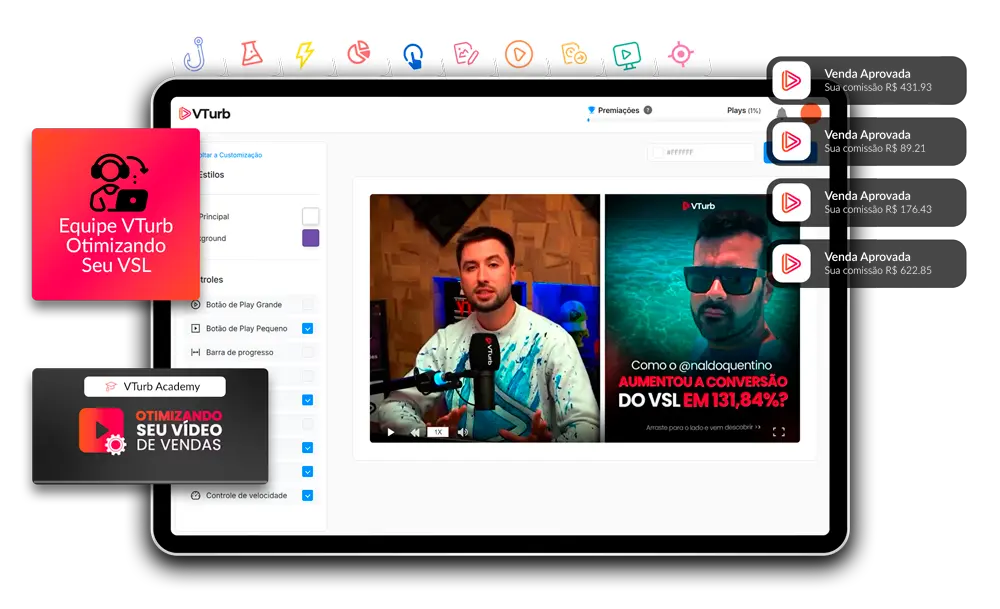
Task: Enable the Botão de Play Grande checkbox
Action: click(x=307, y=304)
